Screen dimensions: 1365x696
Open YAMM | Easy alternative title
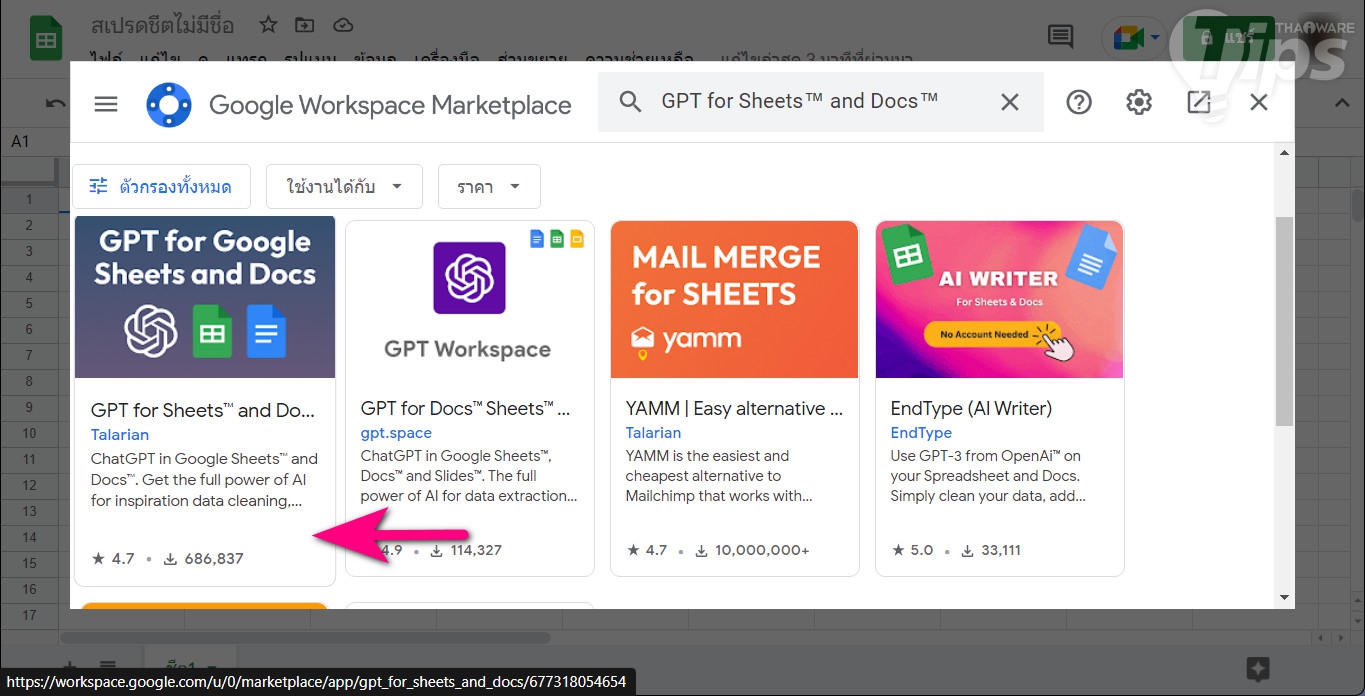tap(735, 408)
